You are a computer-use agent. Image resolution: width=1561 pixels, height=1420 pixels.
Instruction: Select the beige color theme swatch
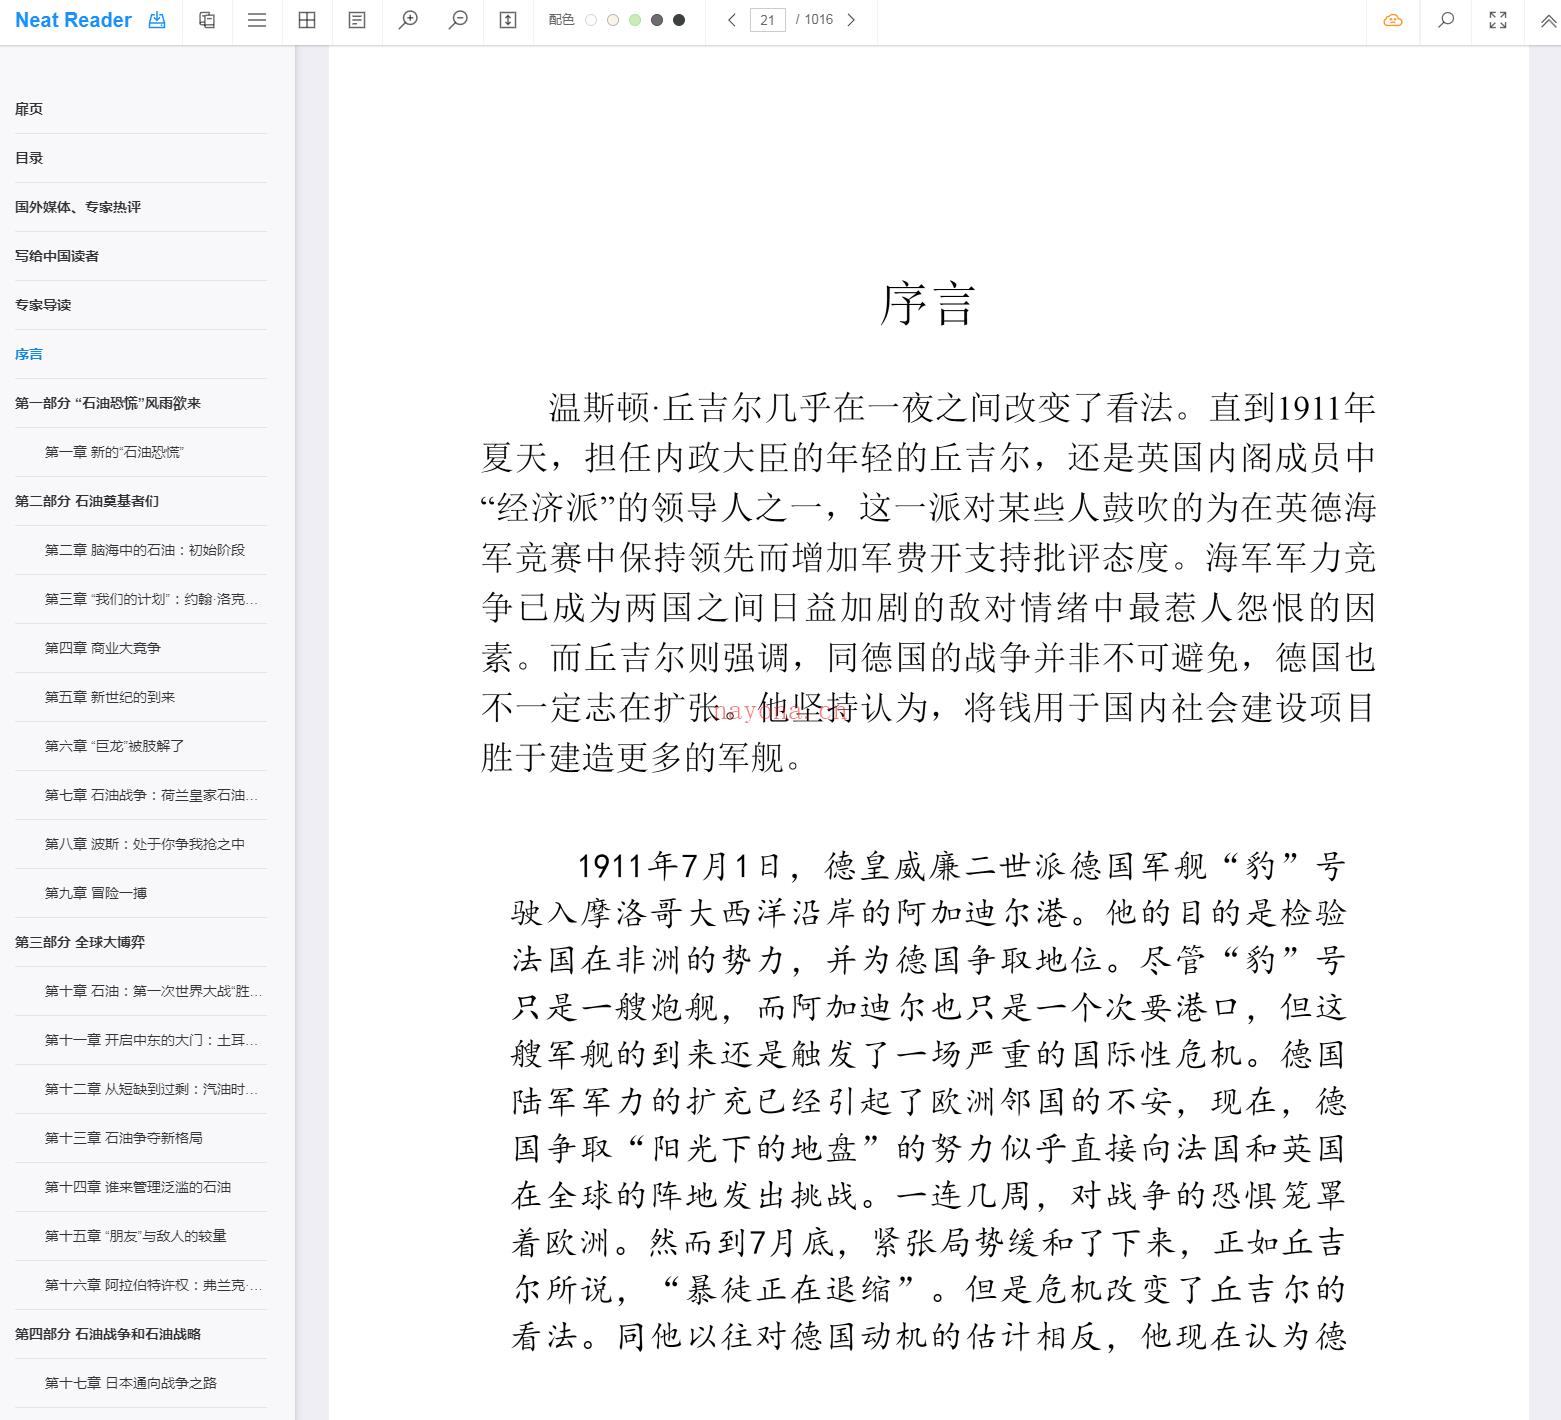613,20
